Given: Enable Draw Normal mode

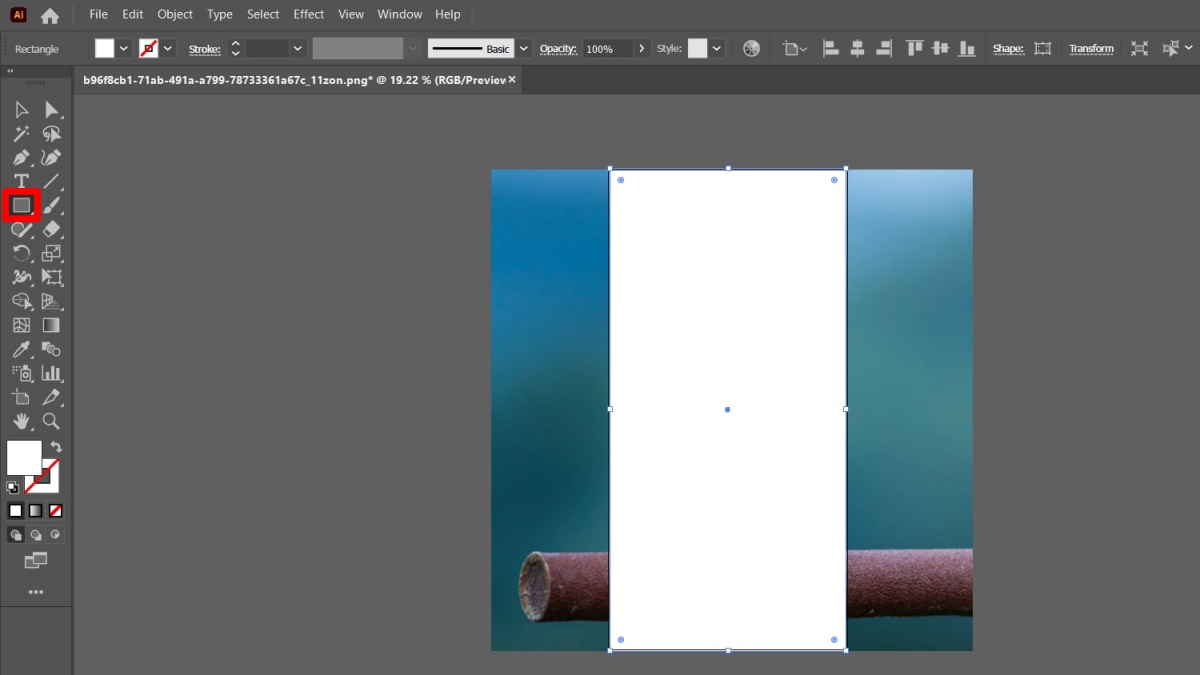Looking at the screenshot, I should (x=16, y=535).
